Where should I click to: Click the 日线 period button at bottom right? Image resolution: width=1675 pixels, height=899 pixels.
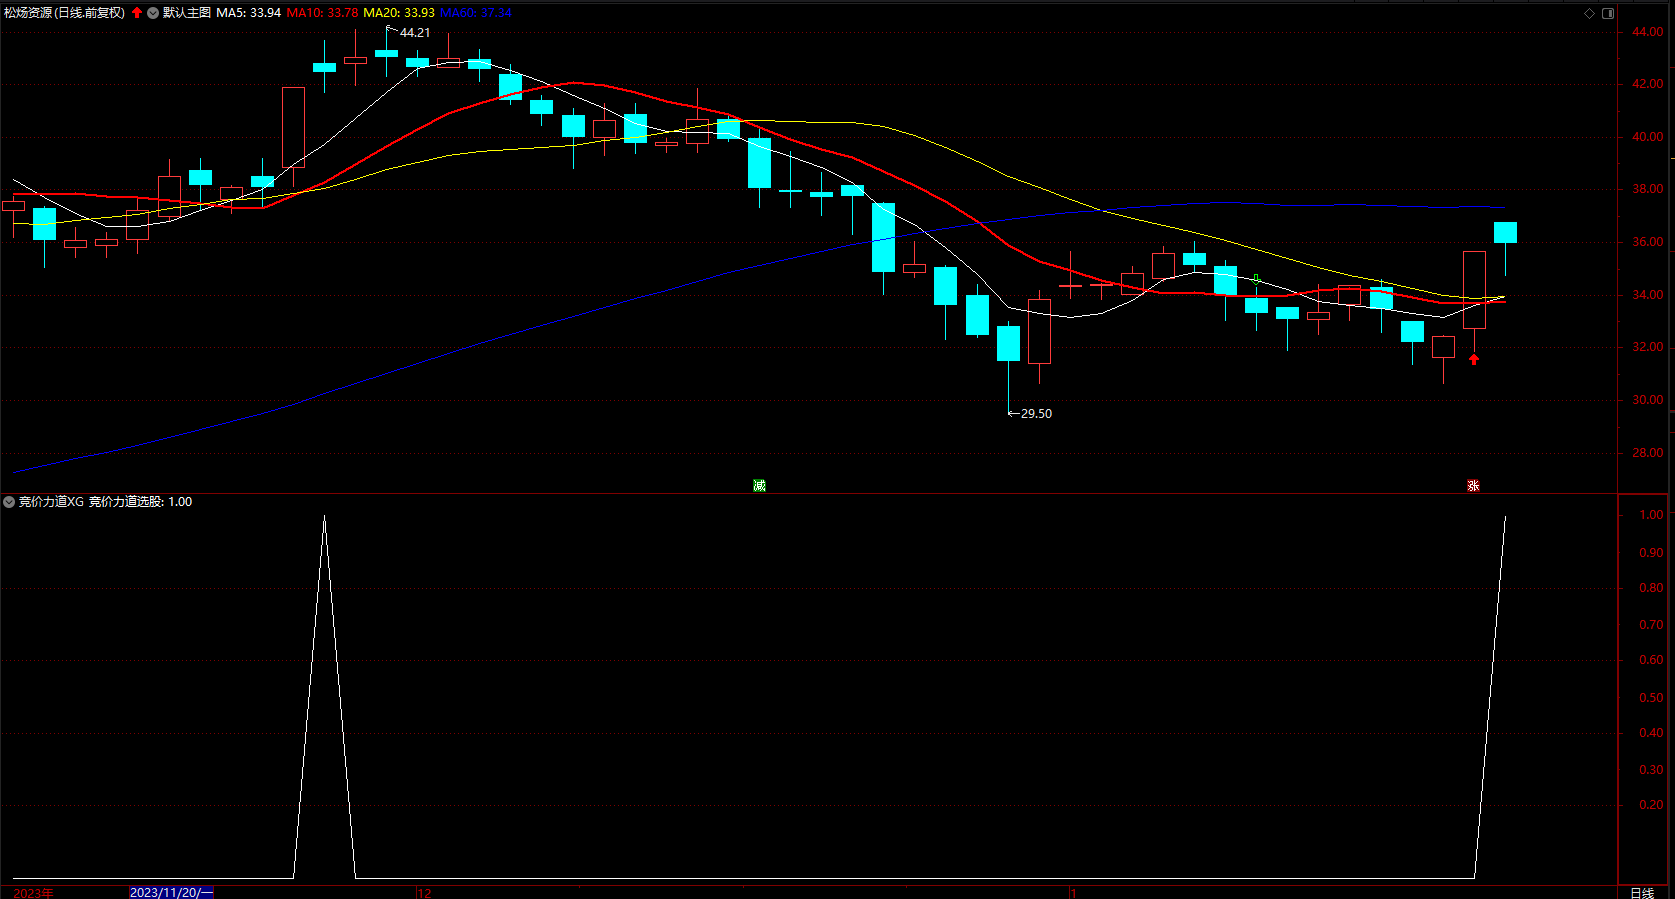(1642, 892)
